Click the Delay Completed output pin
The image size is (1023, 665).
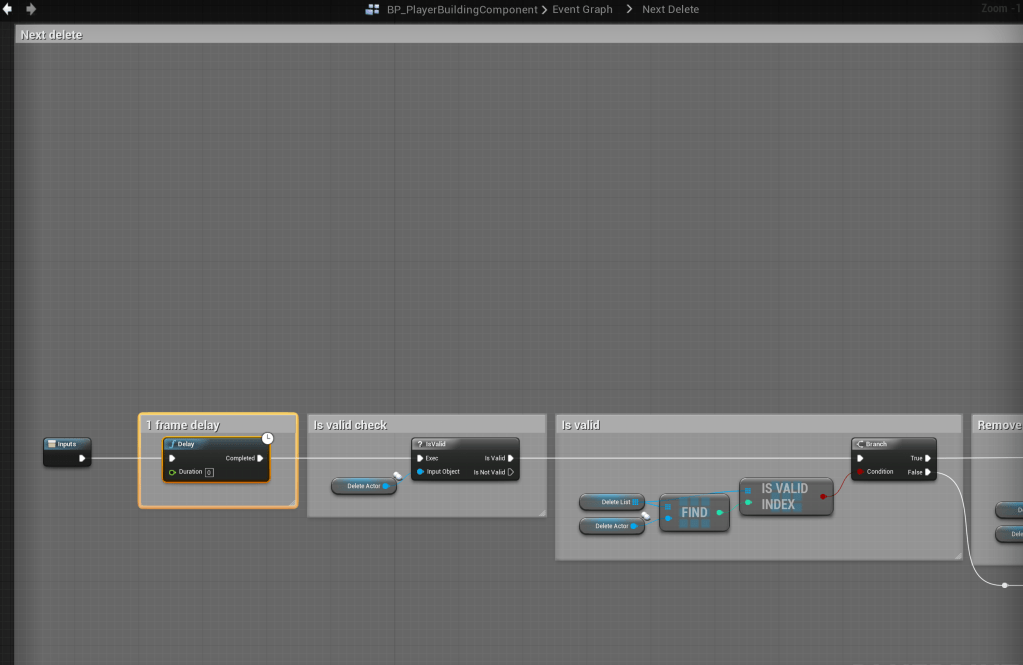click(260, 458)
